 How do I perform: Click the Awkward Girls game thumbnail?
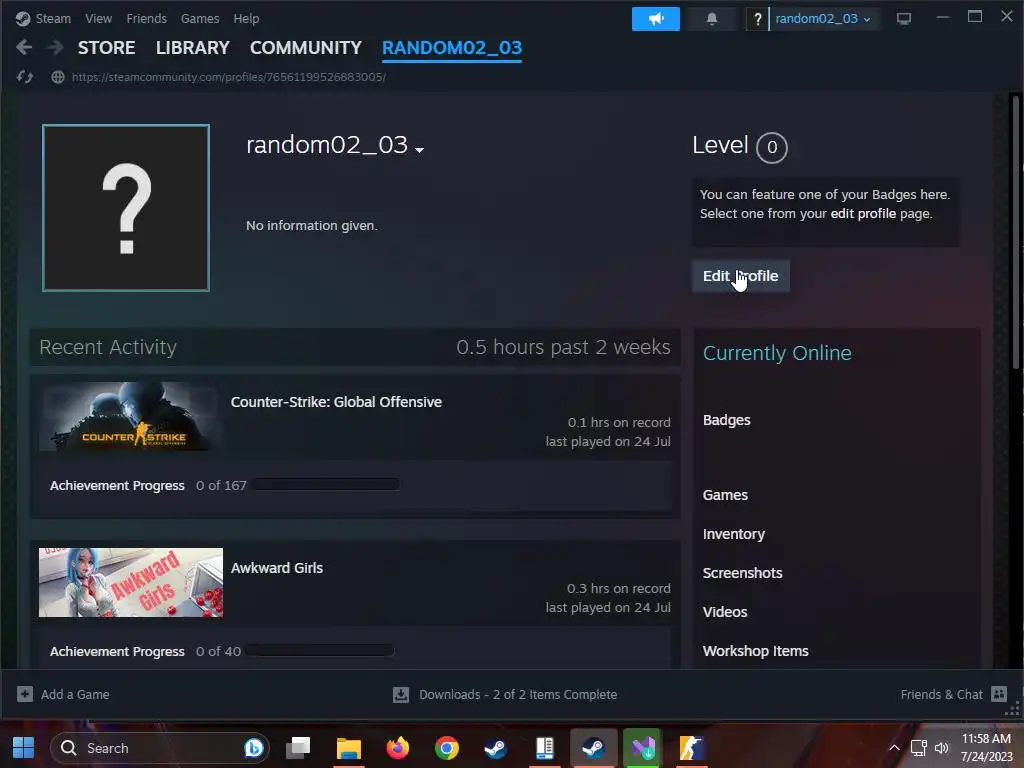[x=131, y=583]
